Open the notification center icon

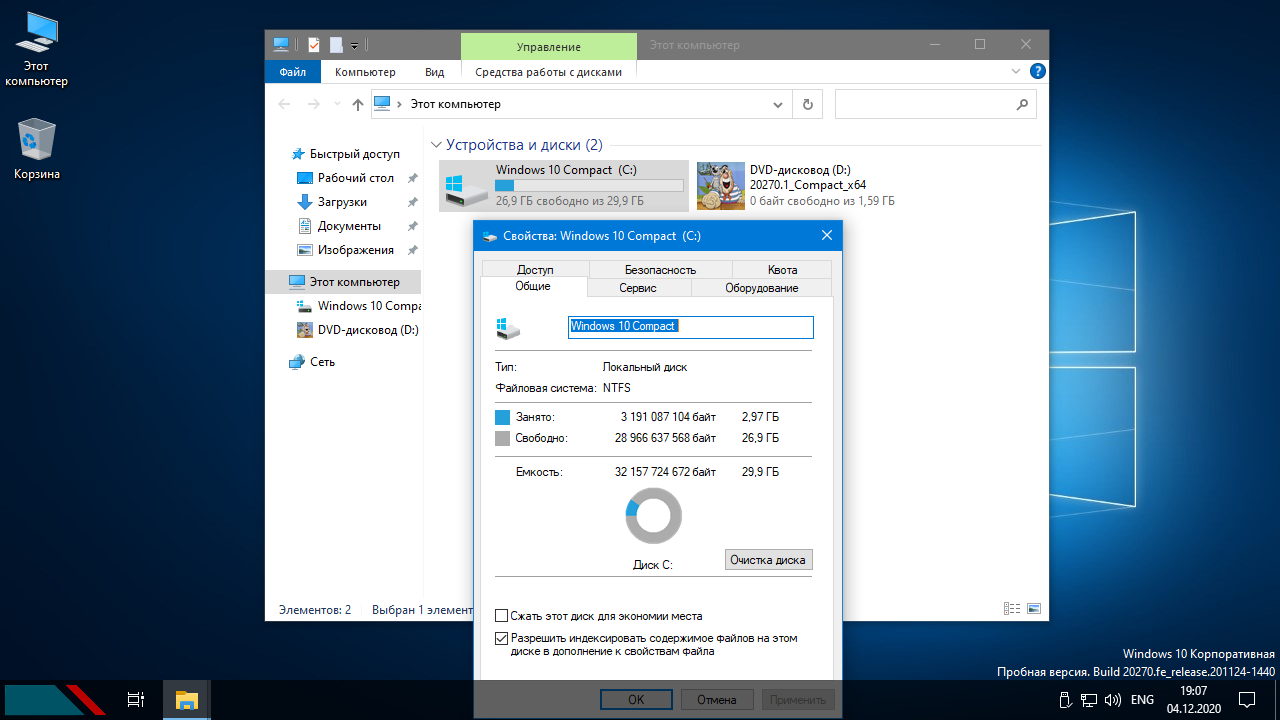tap(1246, 700)
